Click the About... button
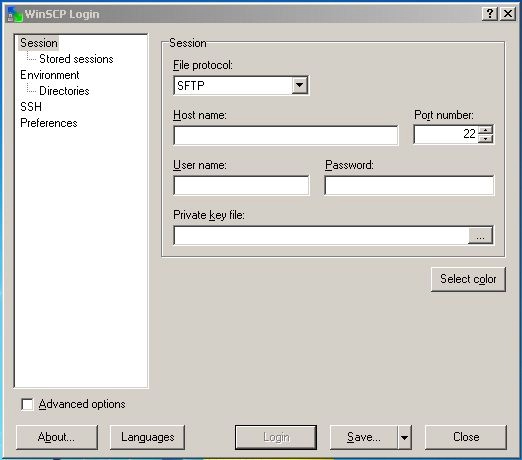The height and width of the screenshot is (460, 522). 57,437
